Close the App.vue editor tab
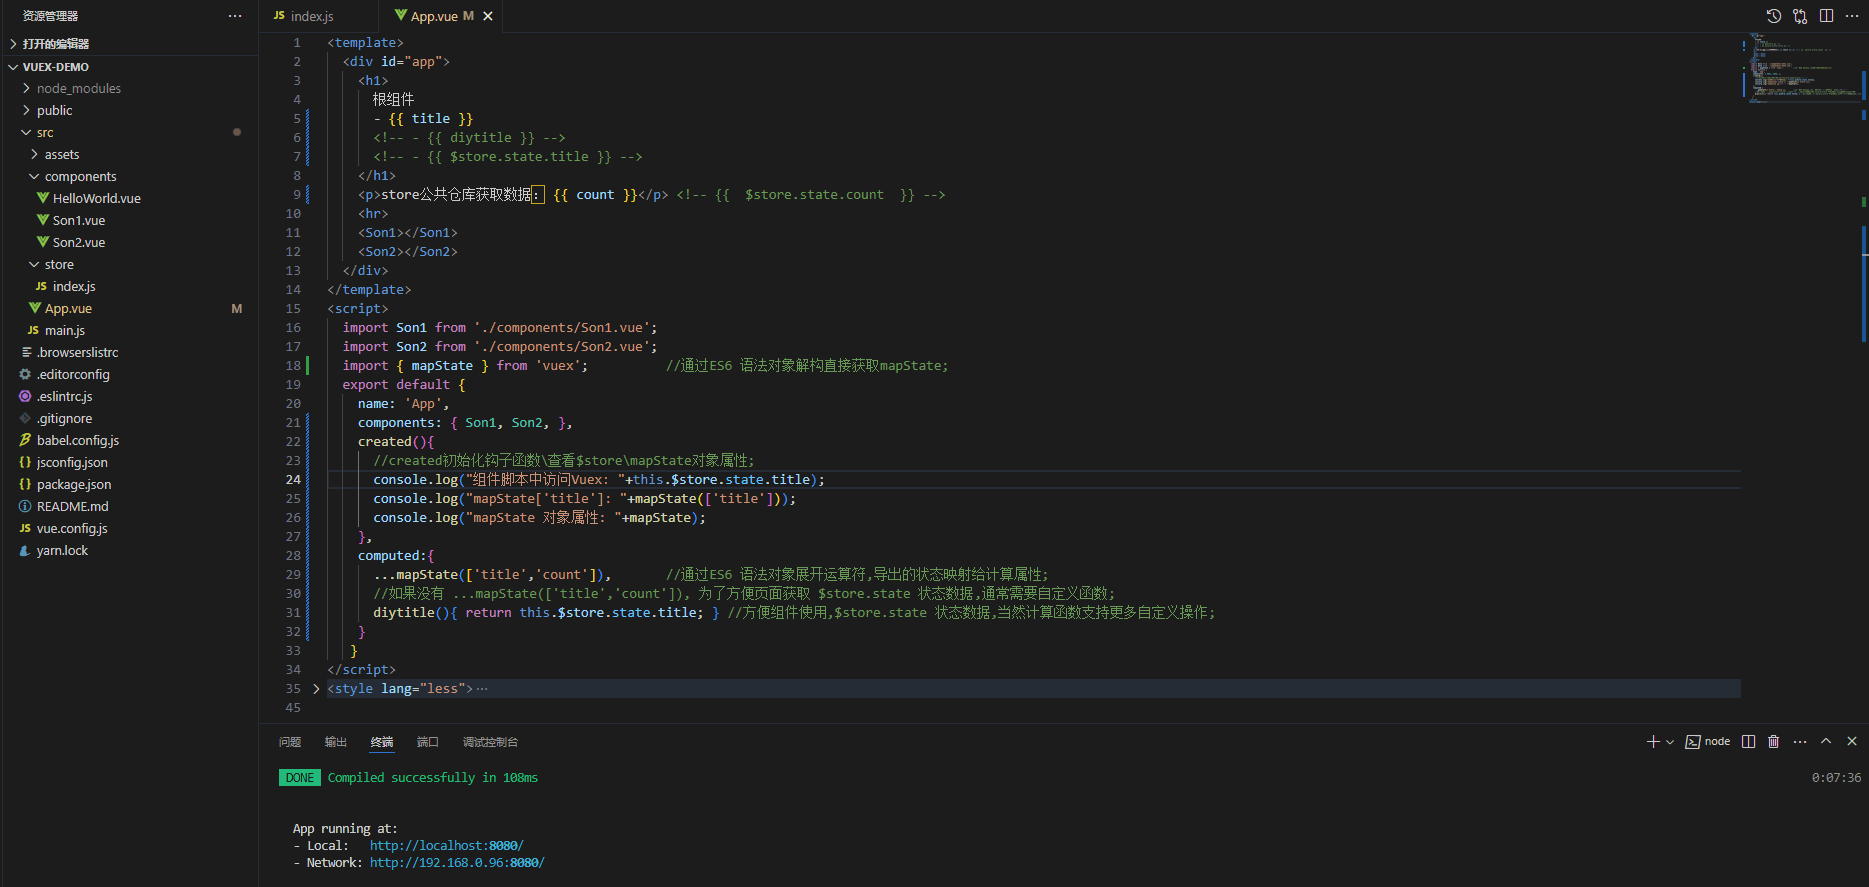The height and width of the screenshot is (887, 1869). tap(488, 16)
